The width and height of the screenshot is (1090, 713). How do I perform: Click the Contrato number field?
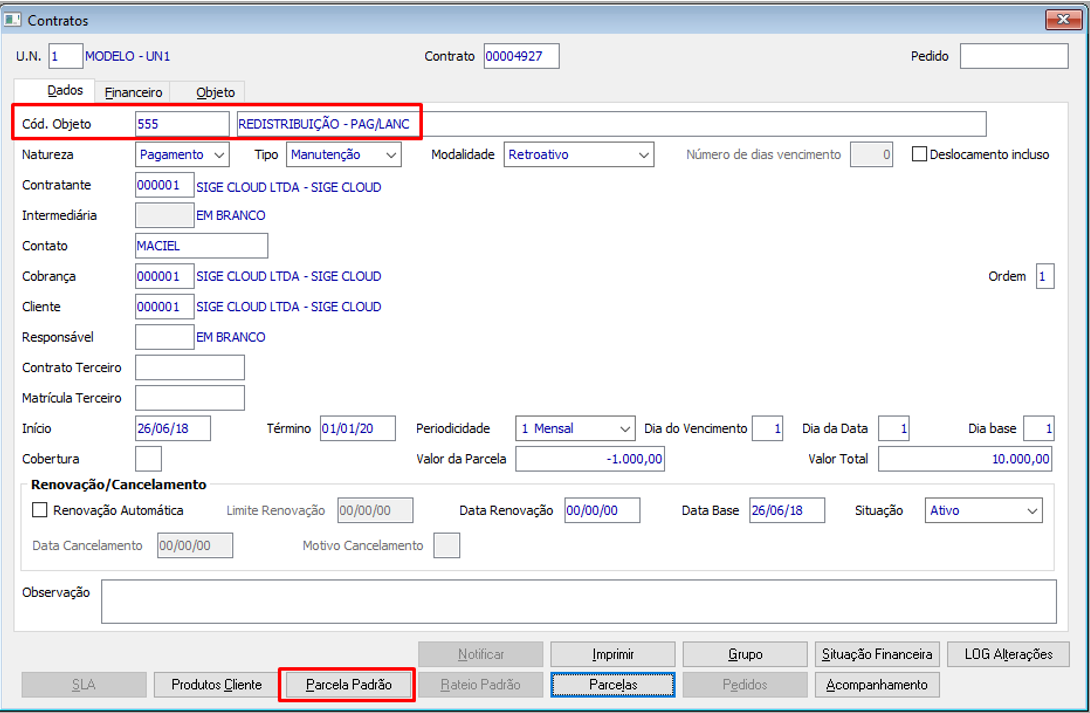click(521, 56)
